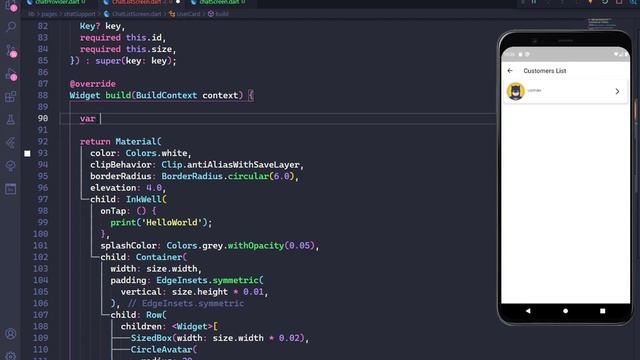The height and width of the screenshot is (360, 640).
Task: Open the white color swatch on line 93
Action: coord(27,153)
